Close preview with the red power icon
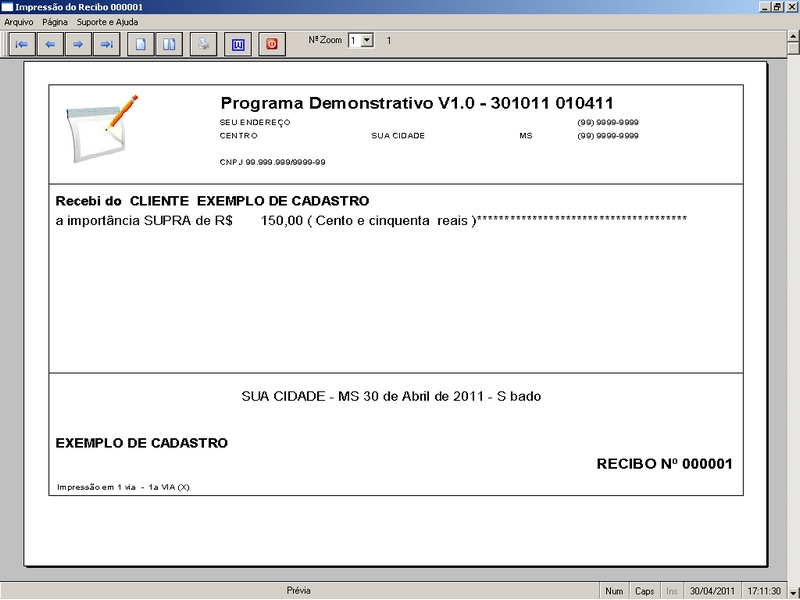 (272, 44)
